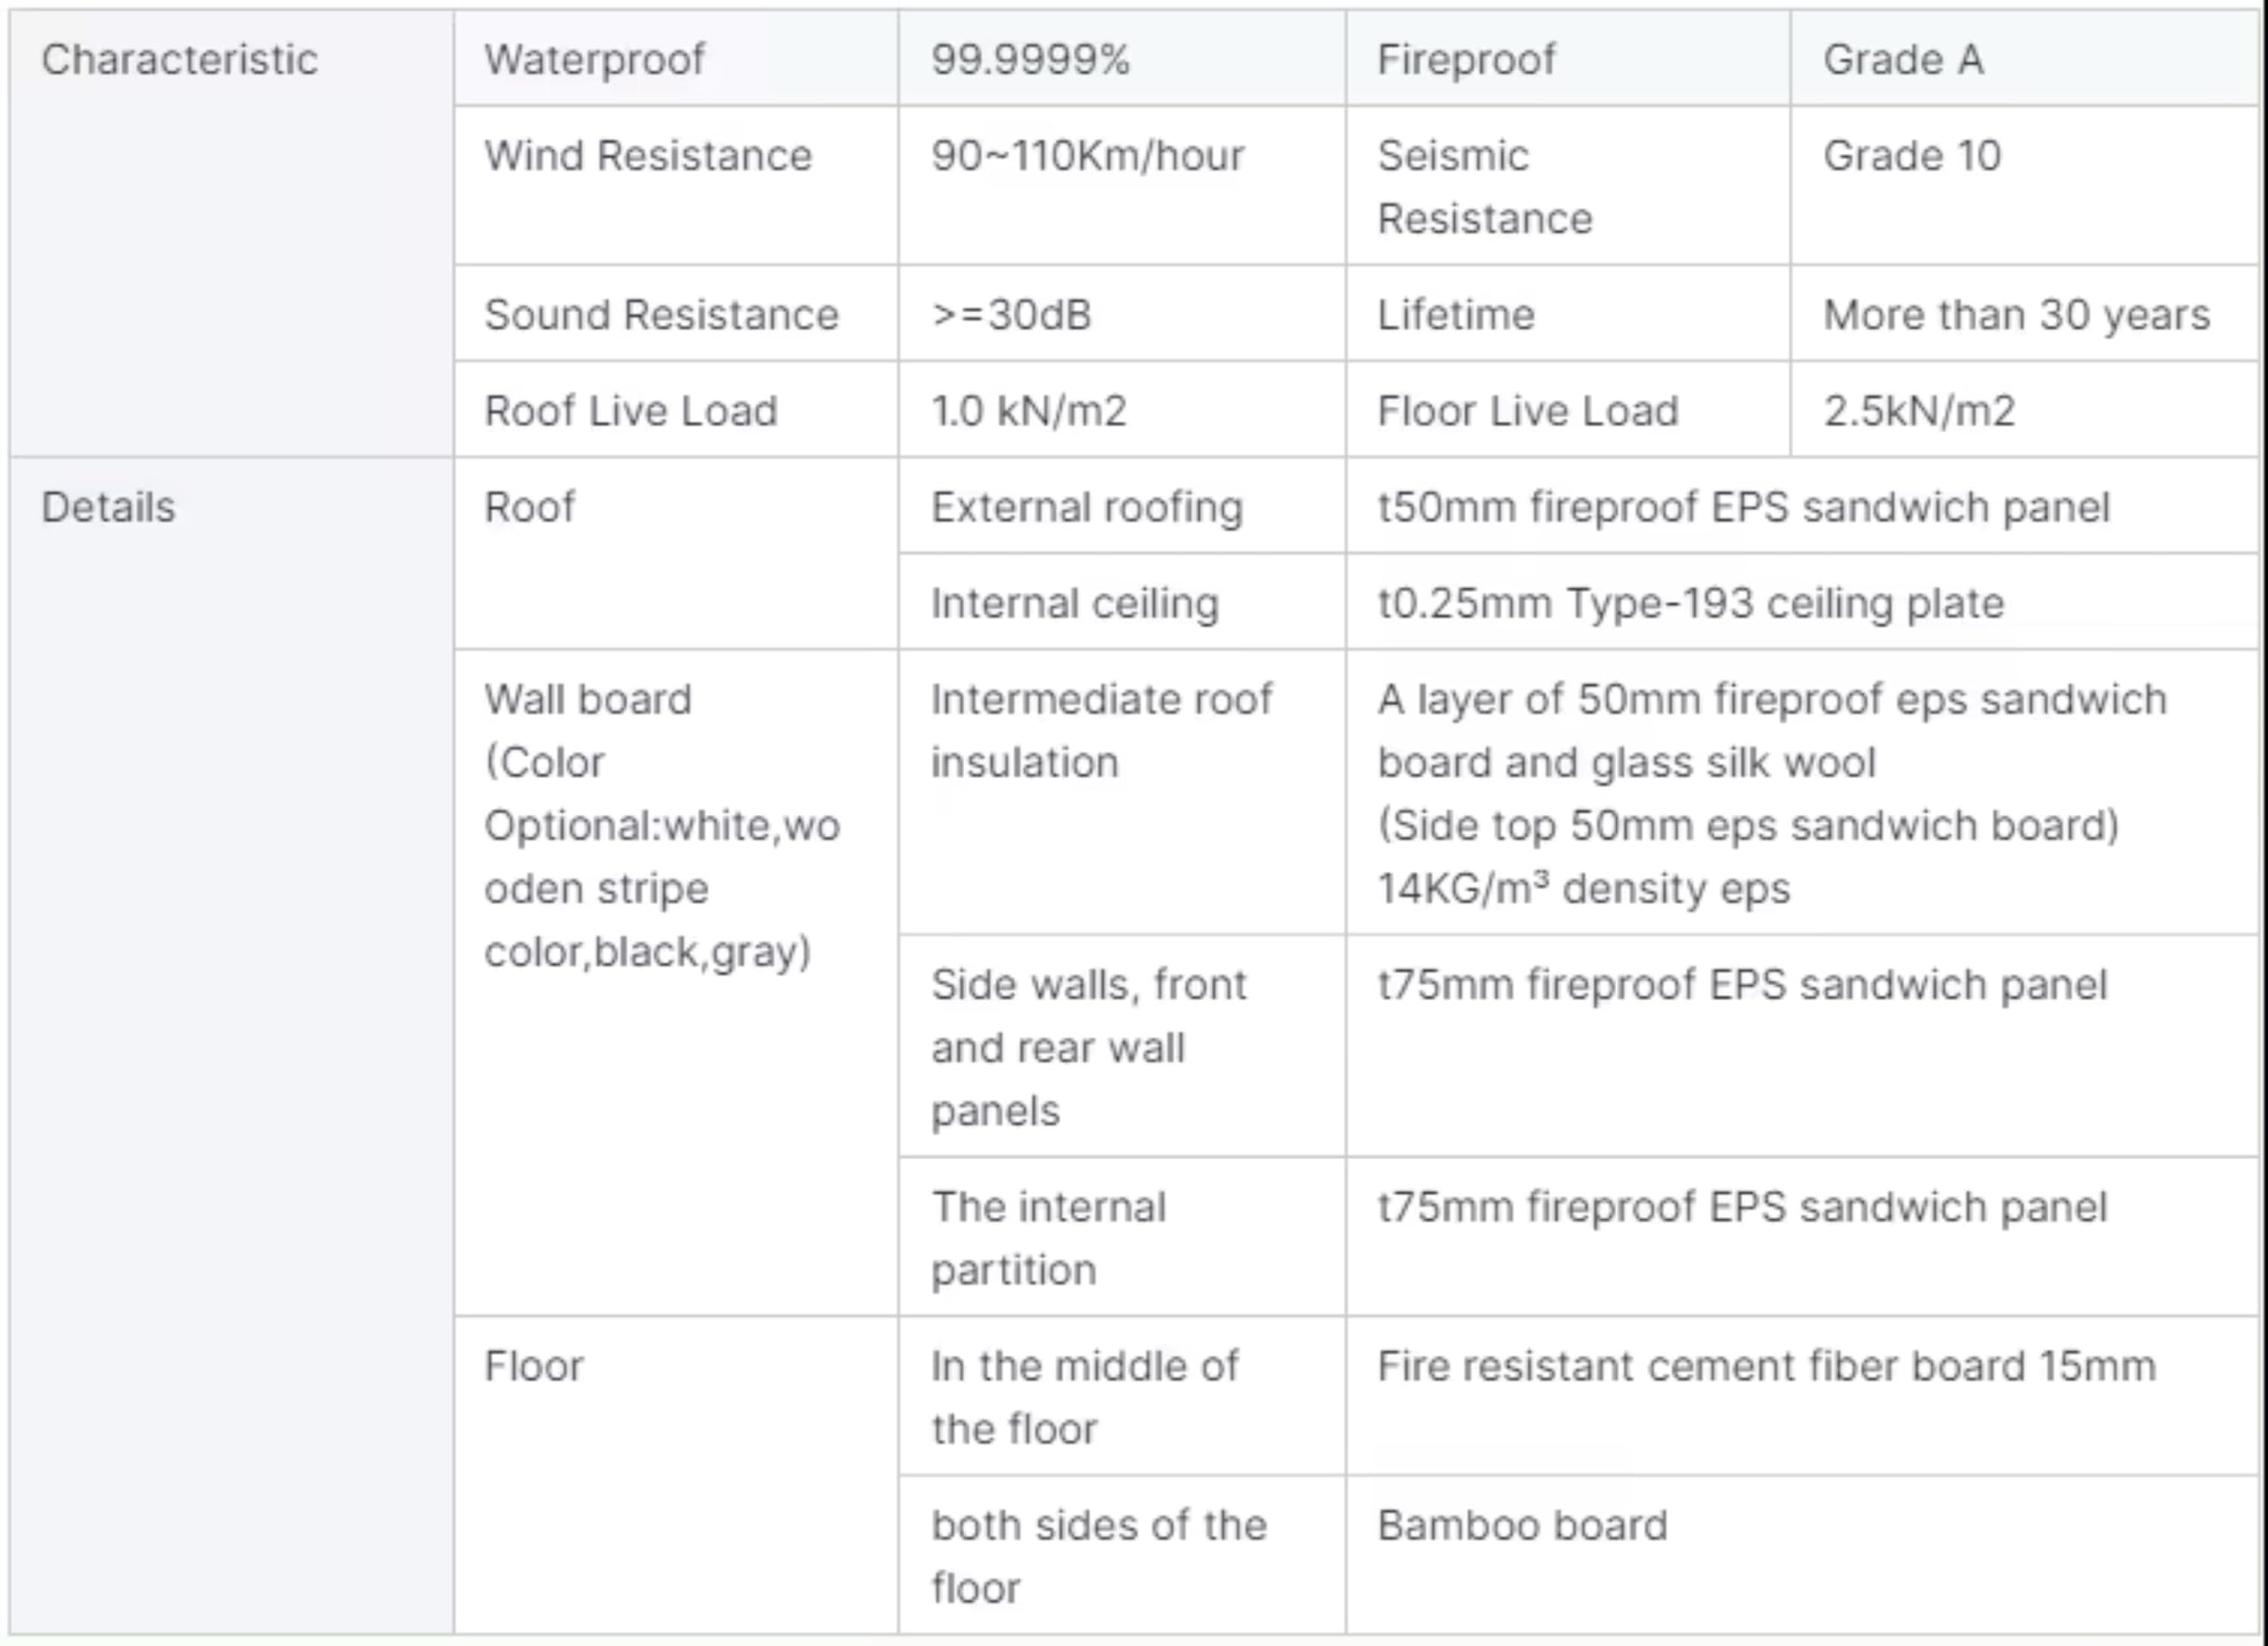Click the 2.5kN/m2 floor load value
This screenshot has height=1646, width=2268.
1919,410
